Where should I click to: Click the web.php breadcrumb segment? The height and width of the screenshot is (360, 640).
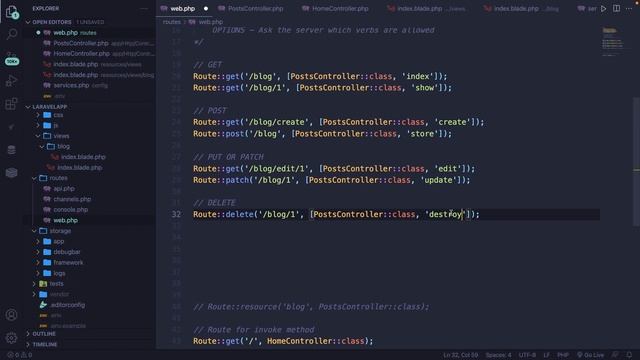(210, 22)
